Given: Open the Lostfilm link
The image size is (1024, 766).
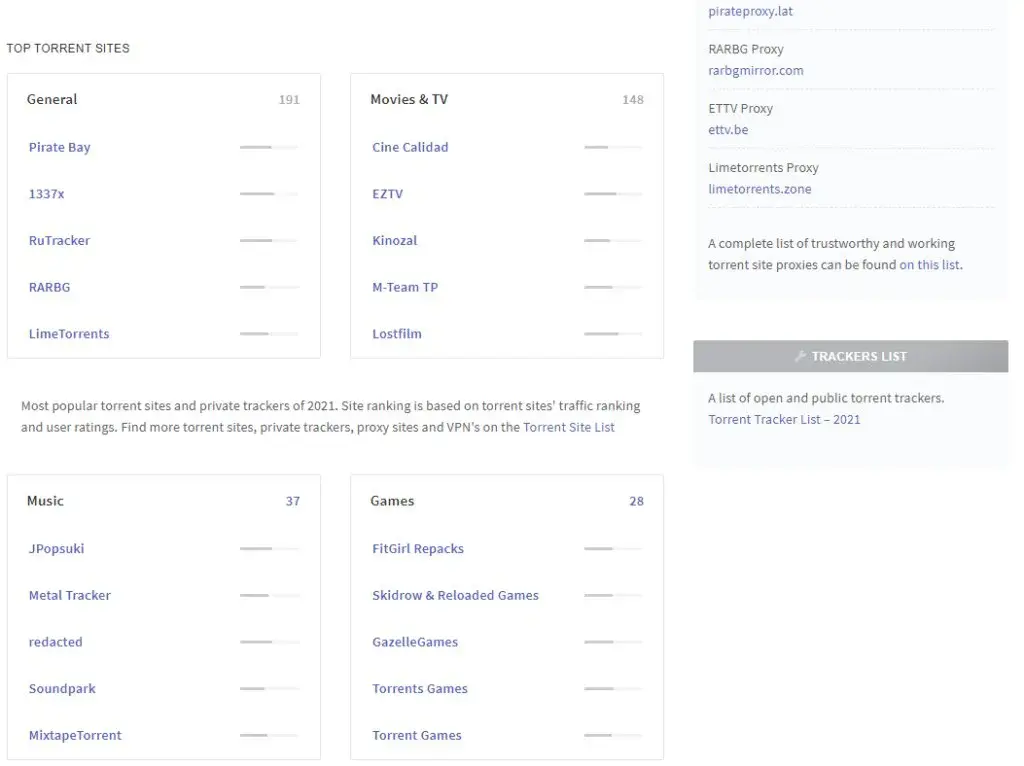Looking at the screenshot, I should point(397,334).
